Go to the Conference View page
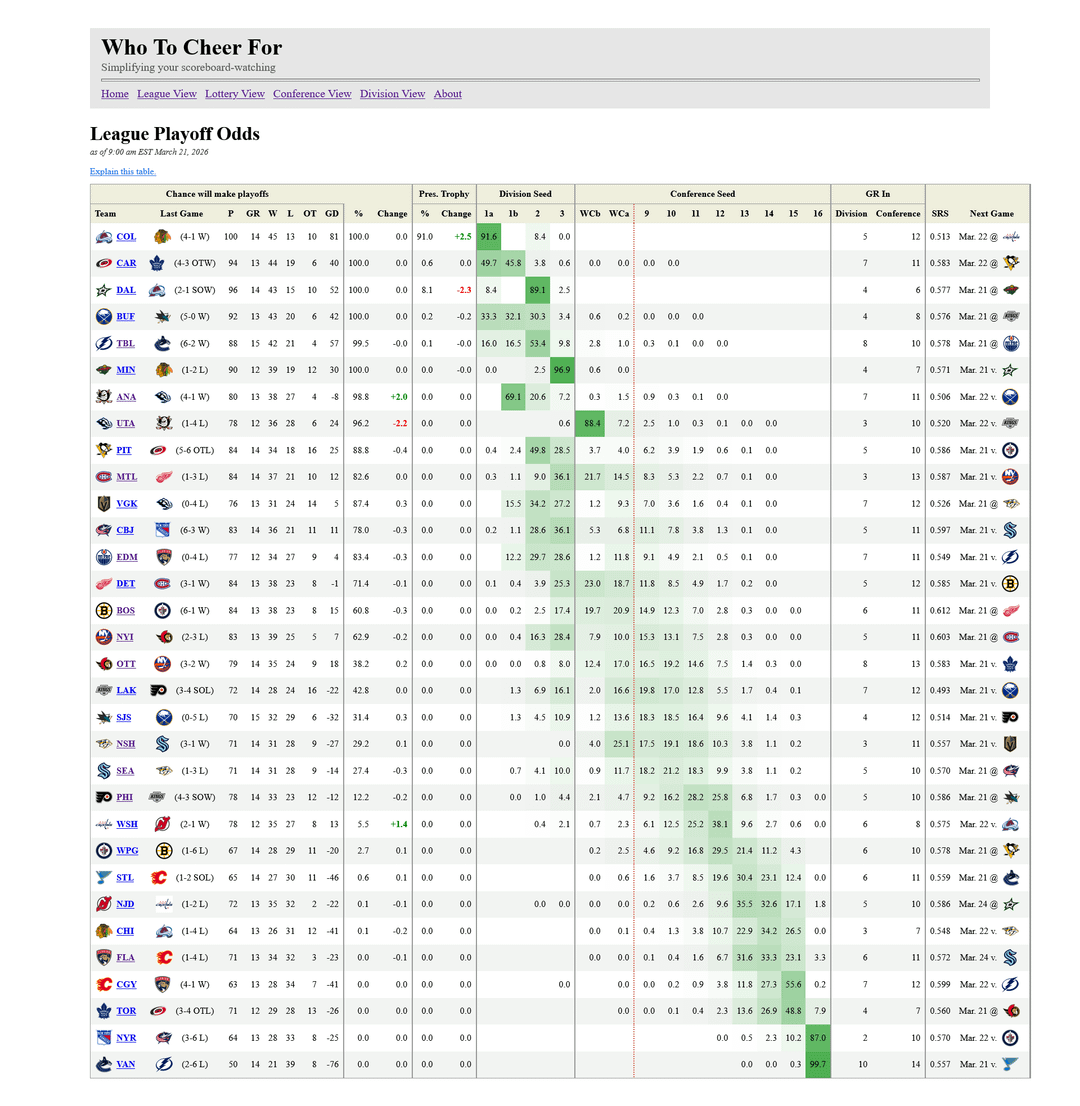1080x1106 pixels. tap(312, 94)
